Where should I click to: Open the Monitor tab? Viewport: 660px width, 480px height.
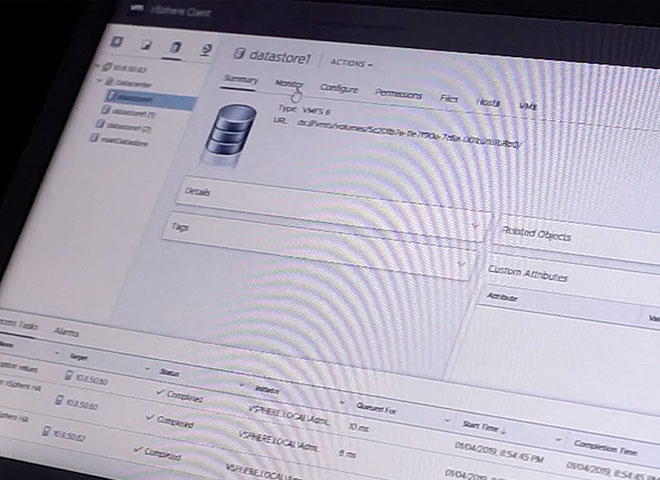pos(288,84)
